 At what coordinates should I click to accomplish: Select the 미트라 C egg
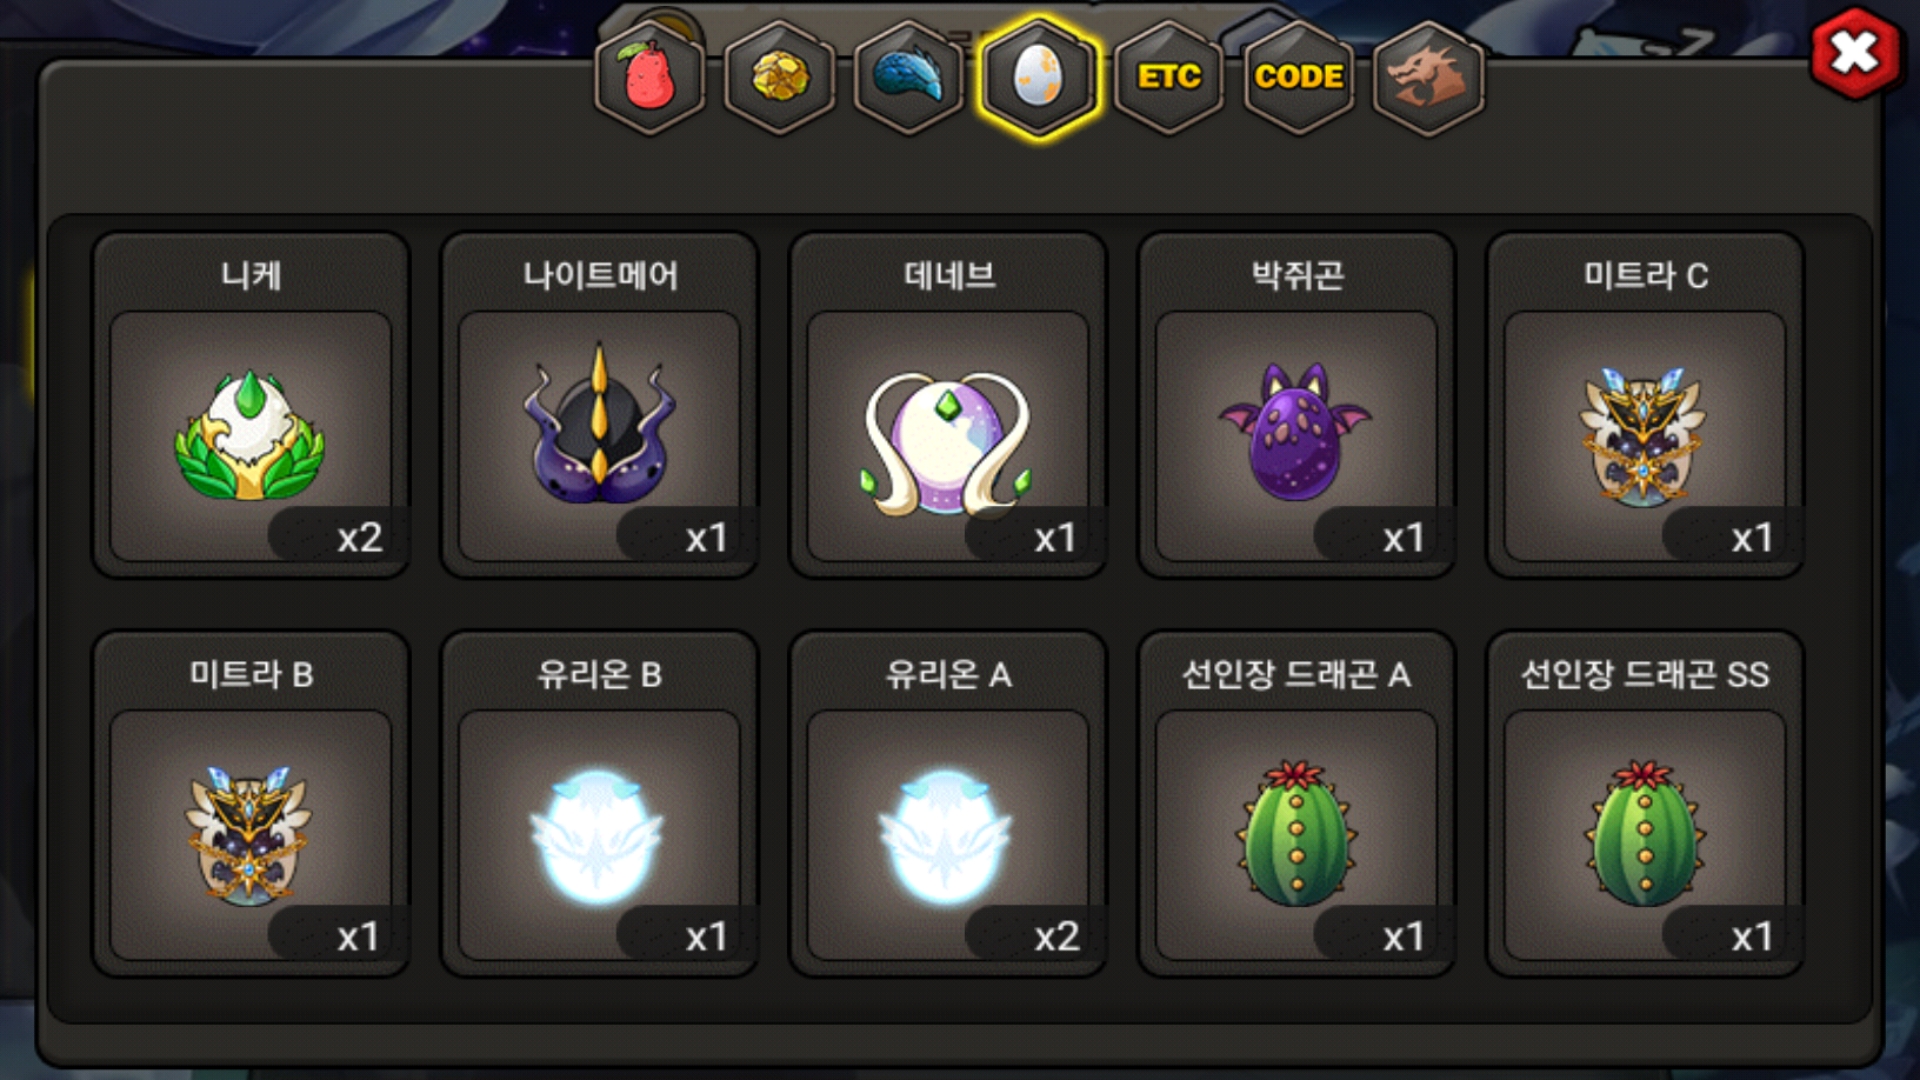tap(1645, 436)
